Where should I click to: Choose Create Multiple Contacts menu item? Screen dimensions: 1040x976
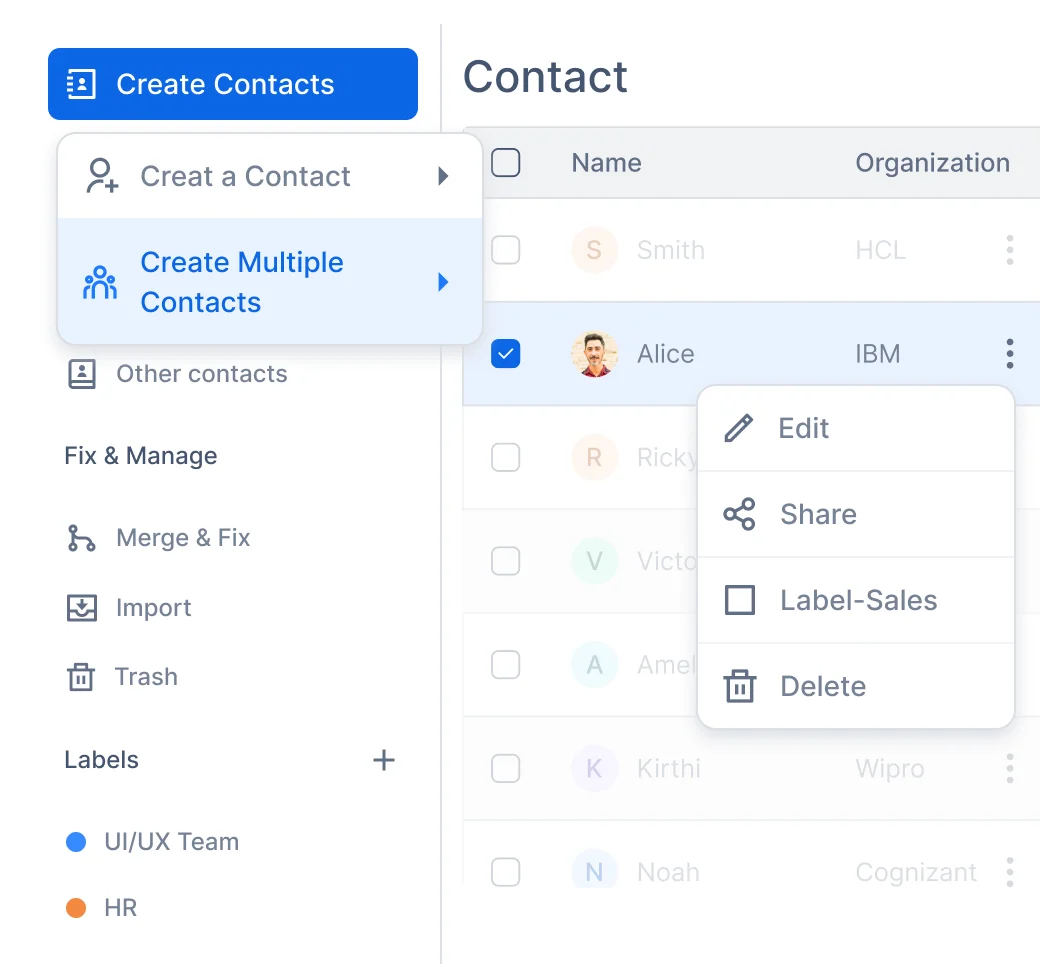pyautogui.click(x=242, y=282)
